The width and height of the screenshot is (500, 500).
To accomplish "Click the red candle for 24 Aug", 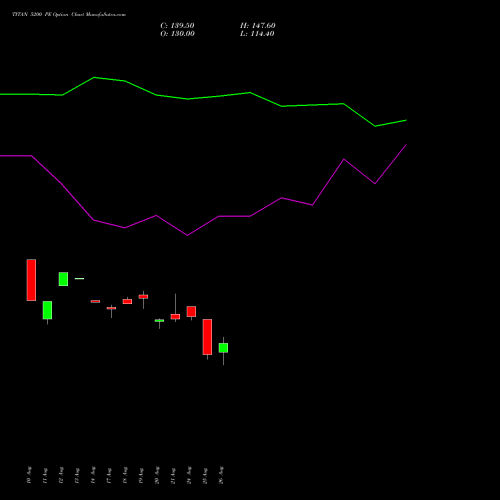I will click(191, 311).
